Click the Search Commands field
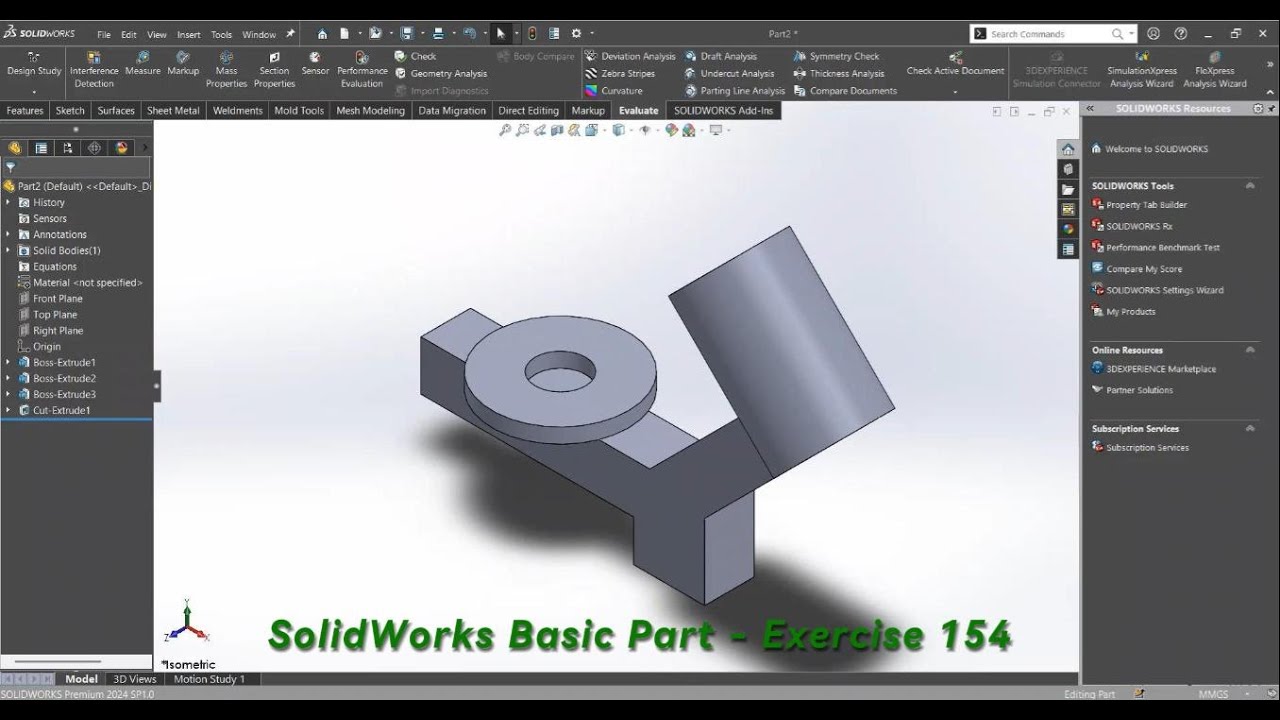The image size is (1280, 720). coord(1050,34)
